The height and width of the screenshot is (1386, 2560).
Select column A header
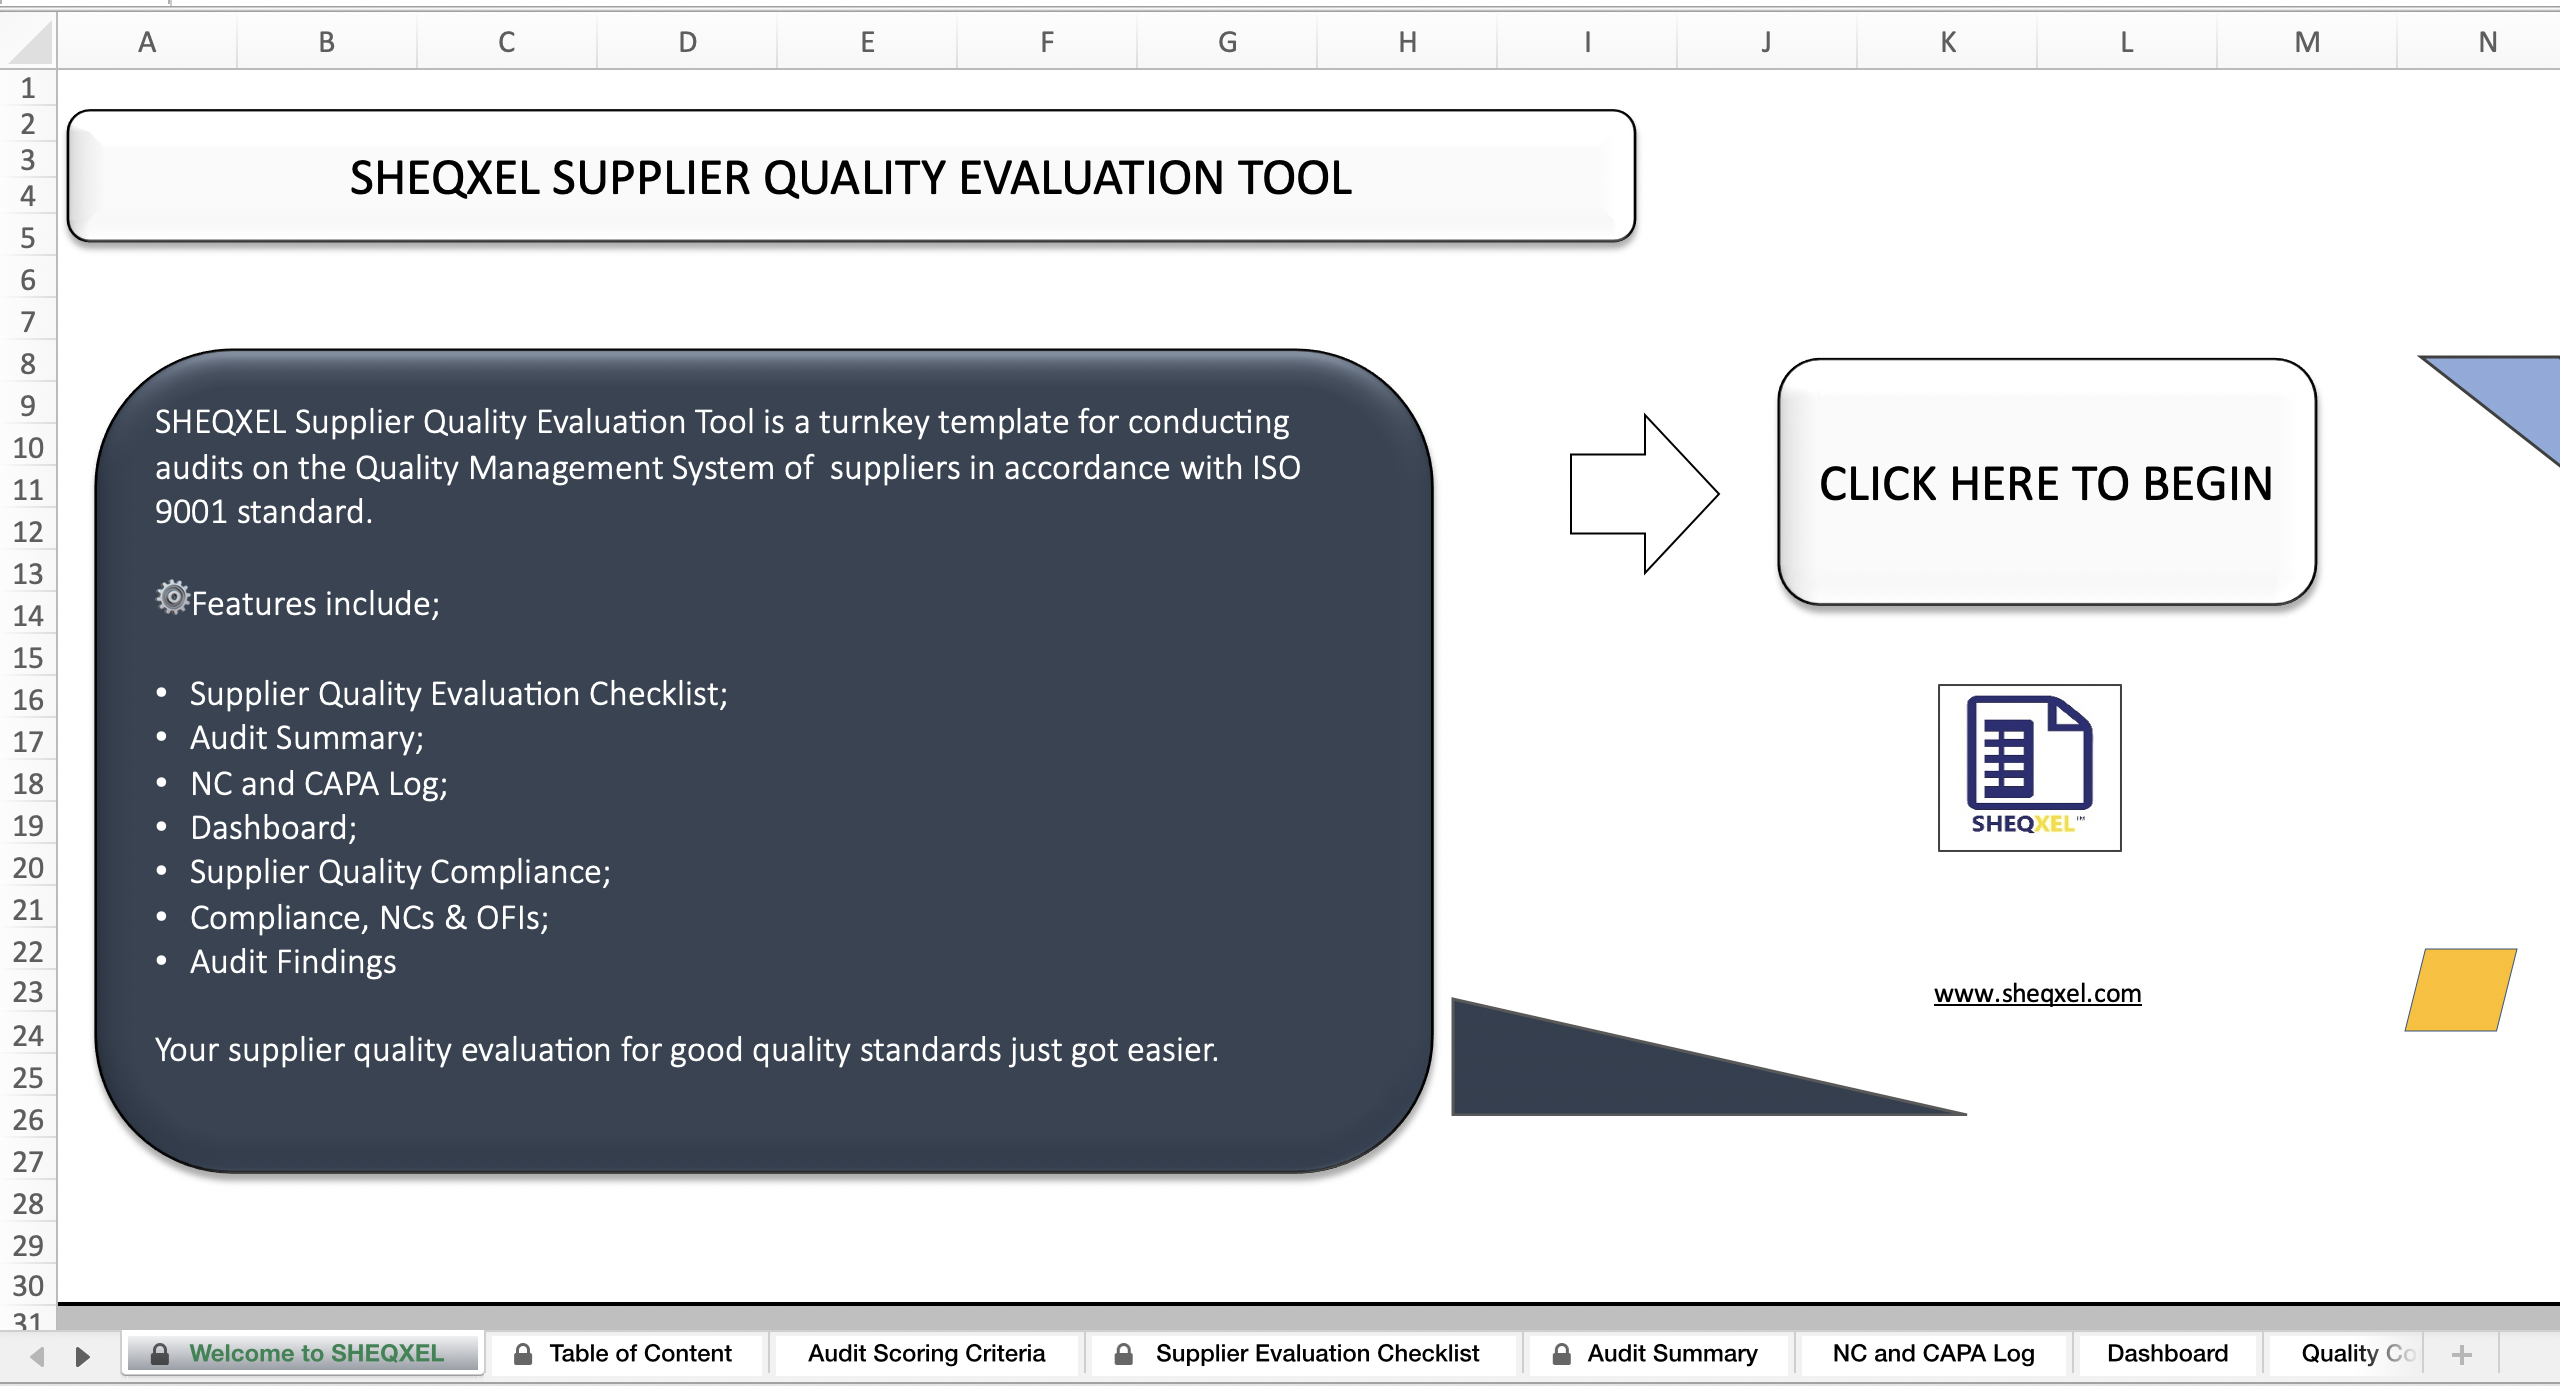click(147, 42)
